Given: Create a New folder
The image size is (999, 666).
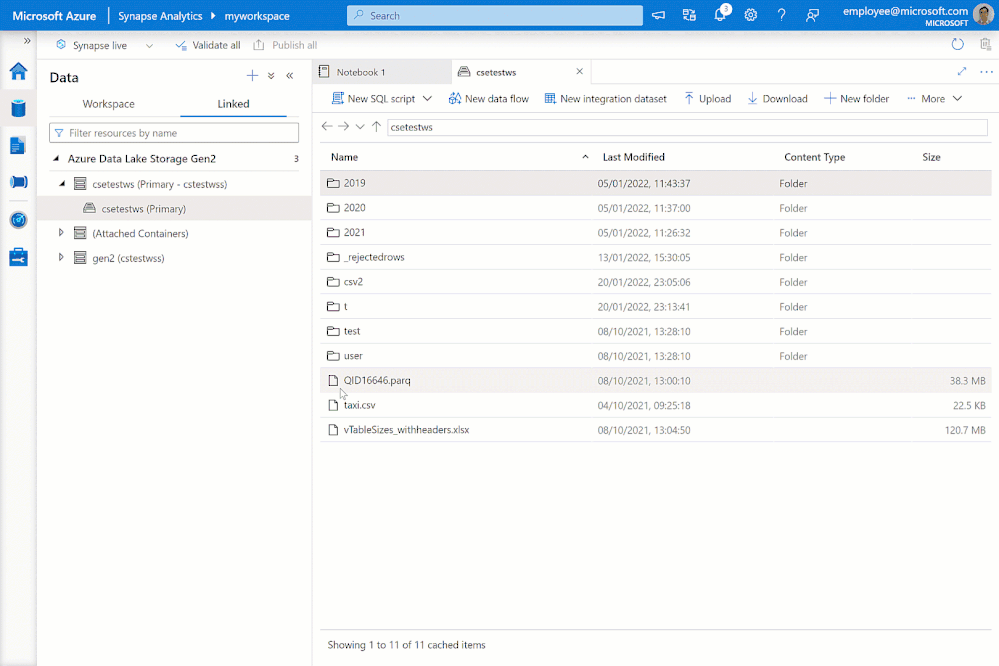Looking at the screenshot, I should (856, 99).
